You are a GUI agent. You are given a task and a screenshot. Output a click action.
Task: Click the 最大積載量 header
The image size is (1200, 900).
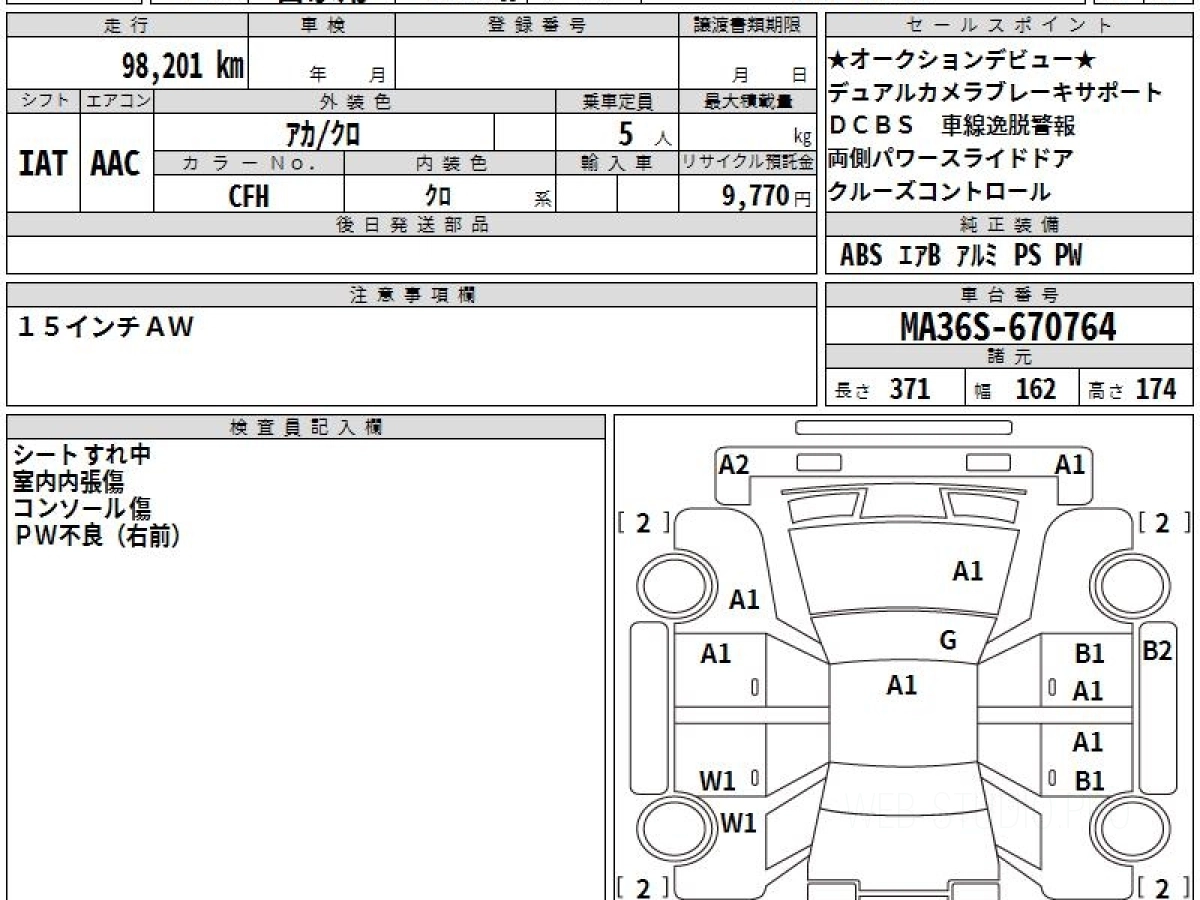pyautogui.click(x=748, y=101)
